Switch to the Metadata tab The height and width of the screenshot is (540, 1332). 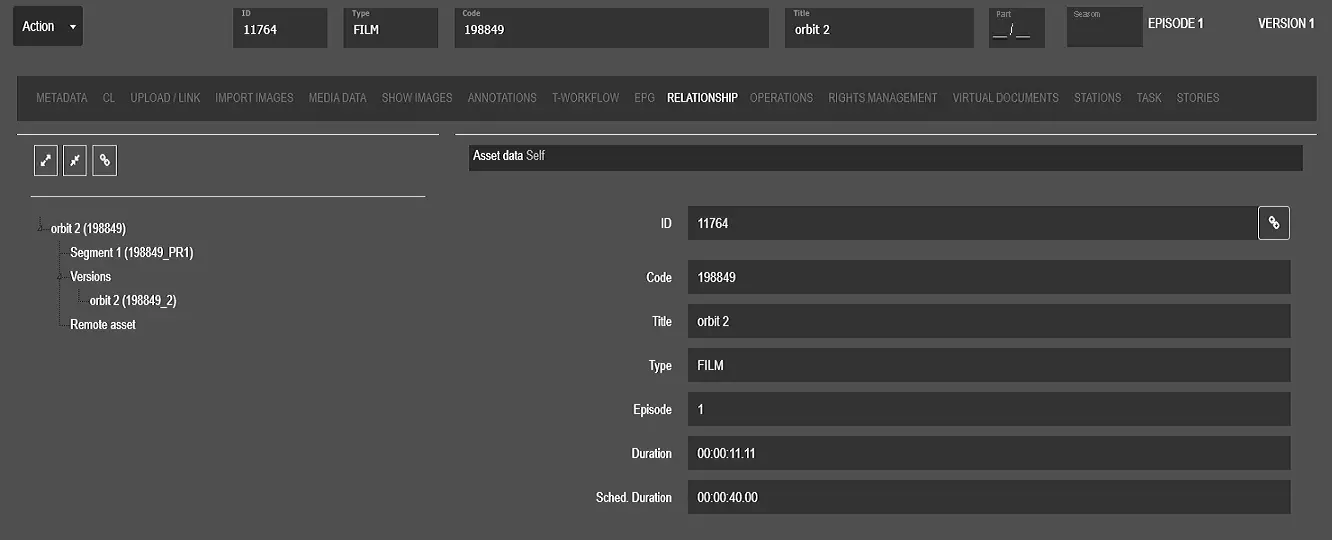point(62,98)
